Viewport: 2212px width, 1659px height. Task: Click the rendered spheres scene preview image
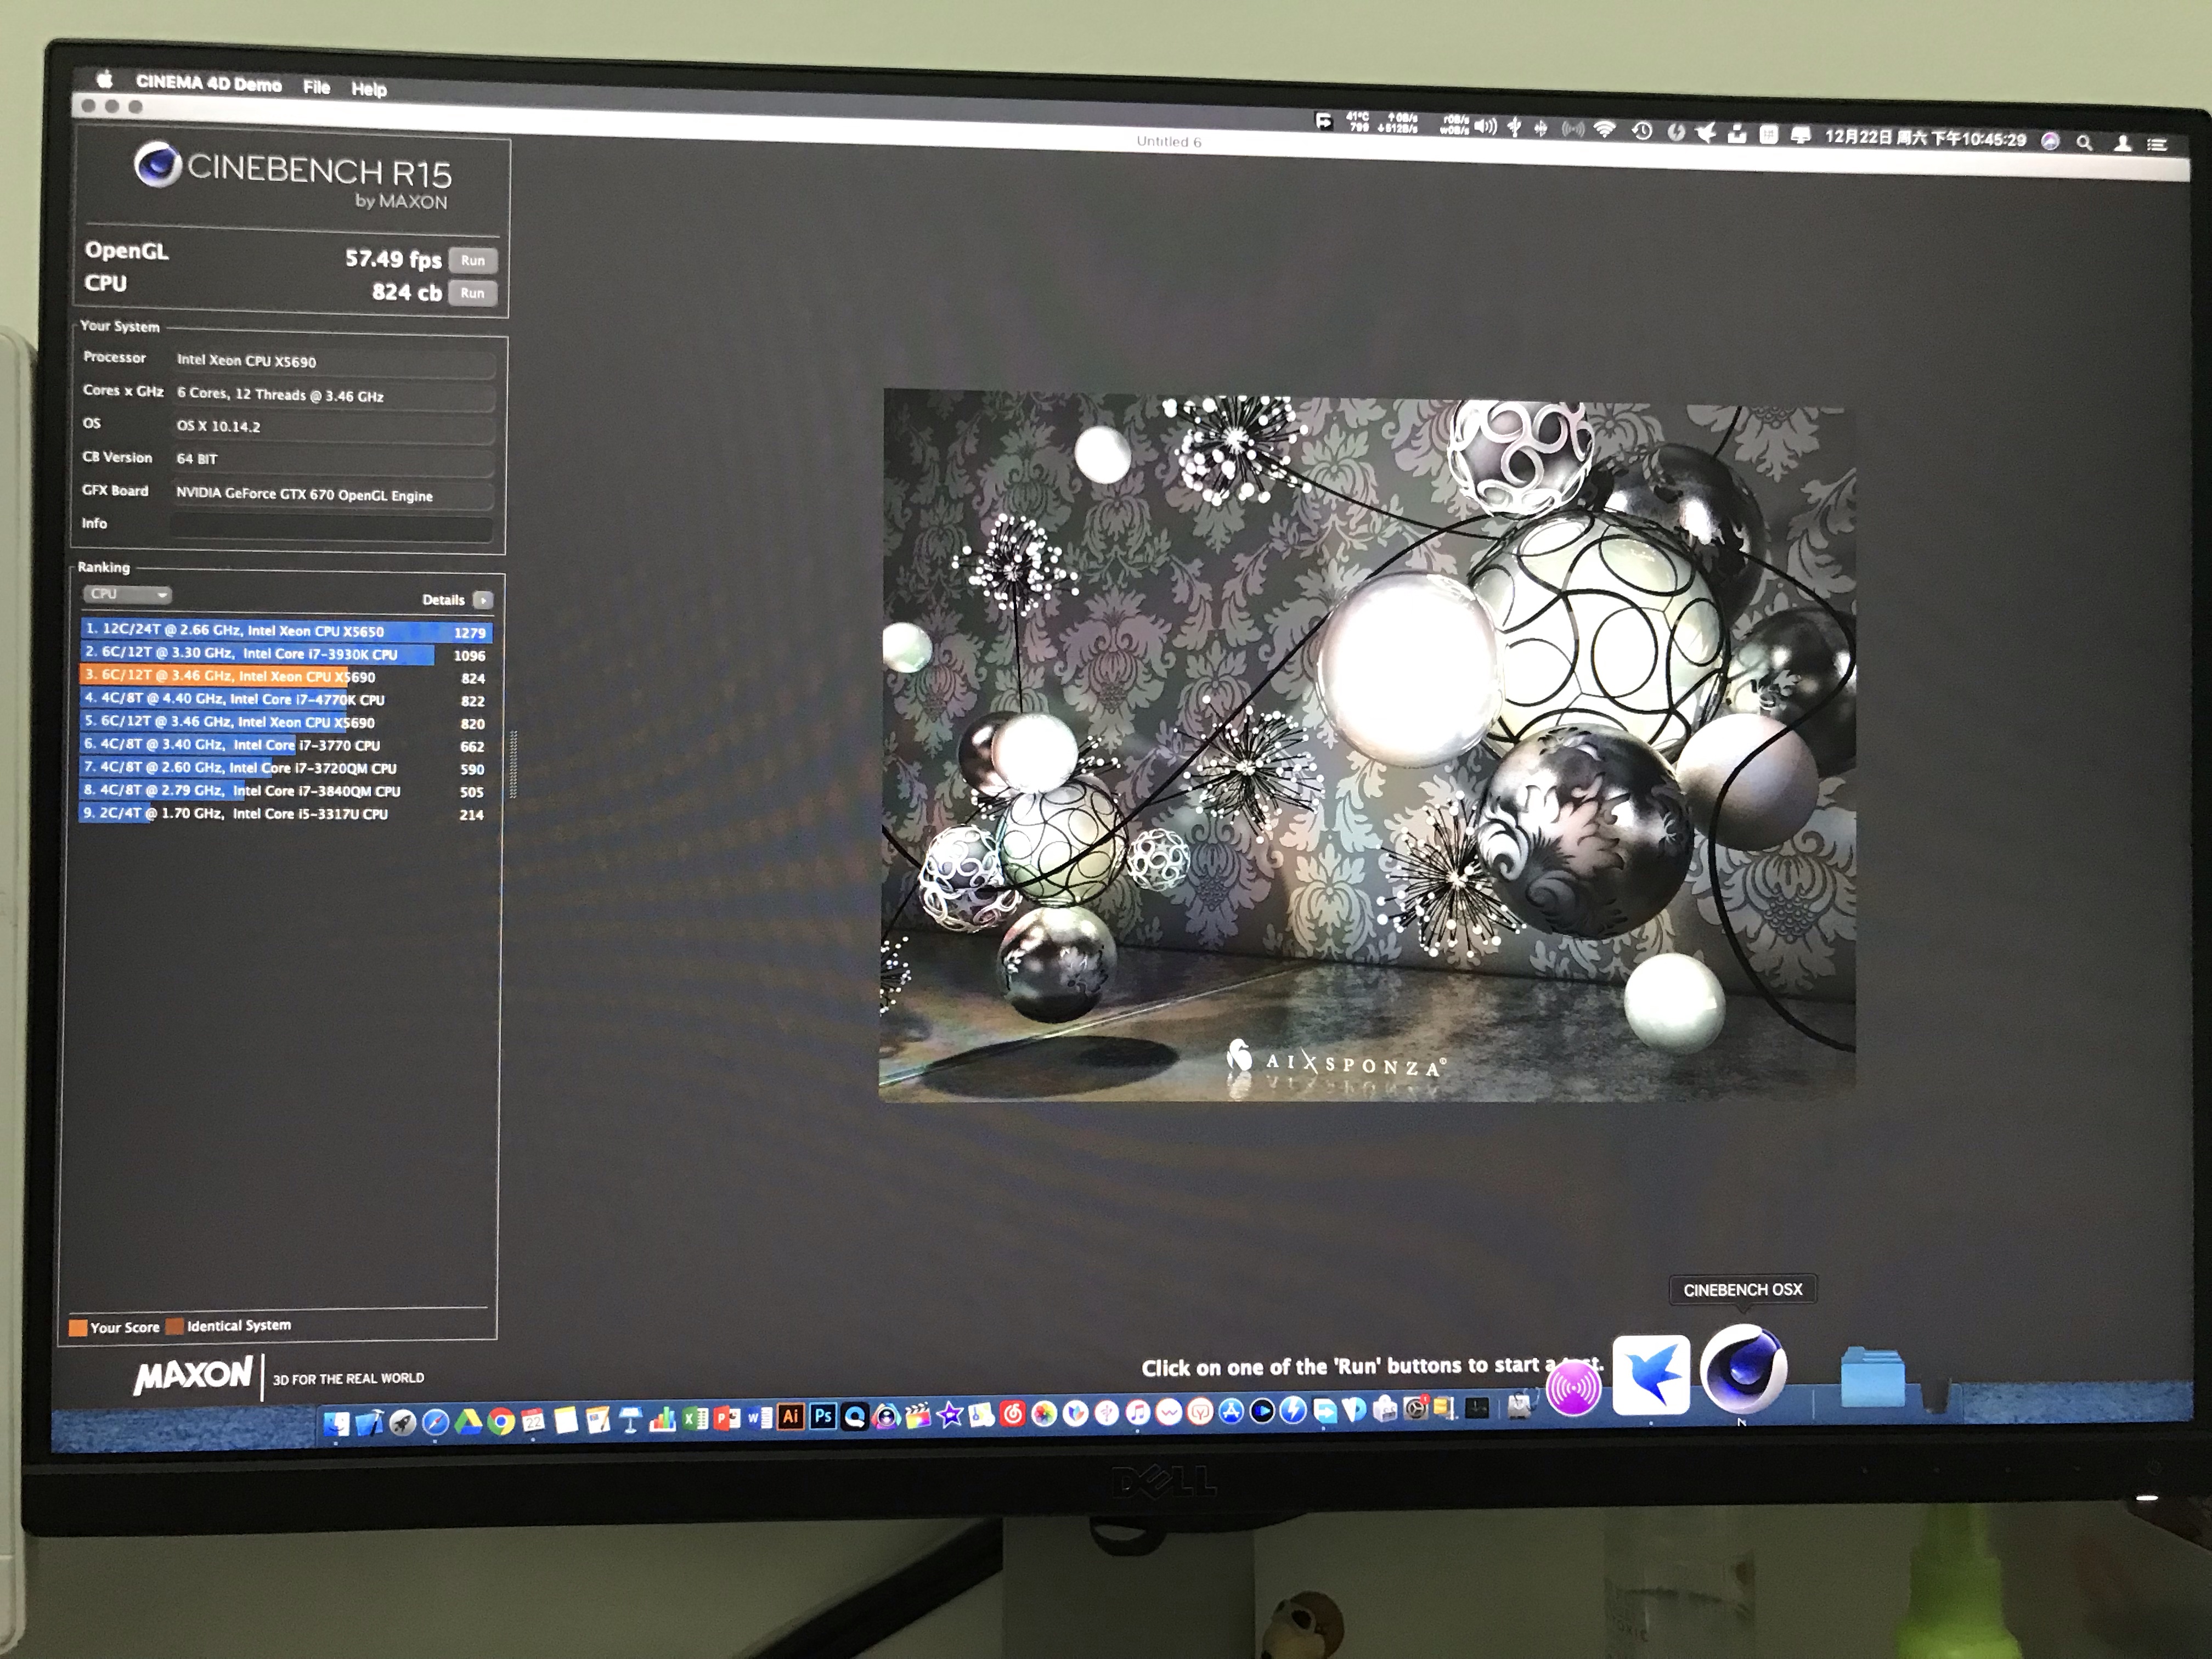(x=1367, y=746)
